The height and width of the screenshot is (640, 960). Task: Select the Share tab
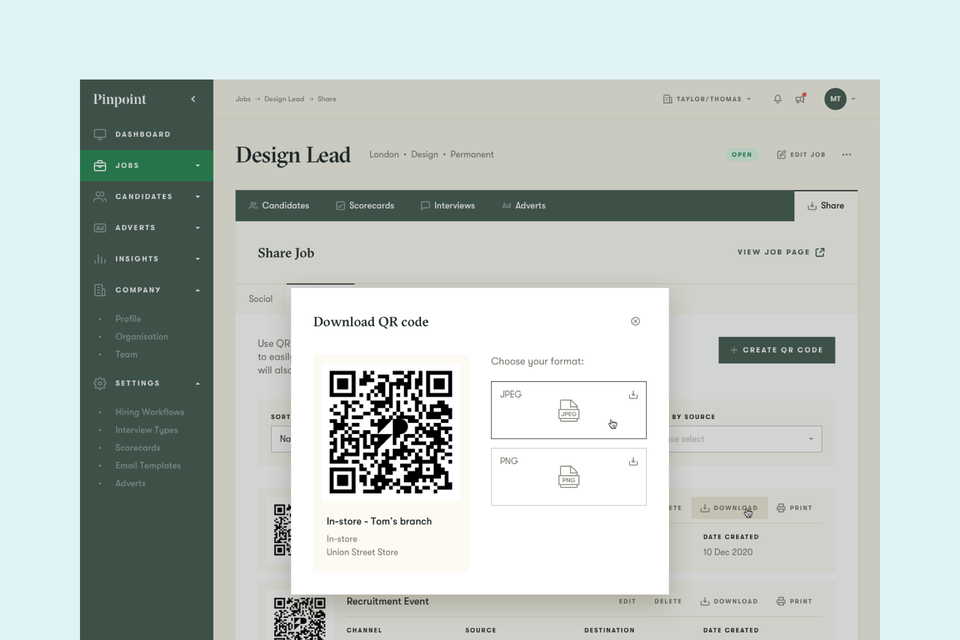(826, 206)
